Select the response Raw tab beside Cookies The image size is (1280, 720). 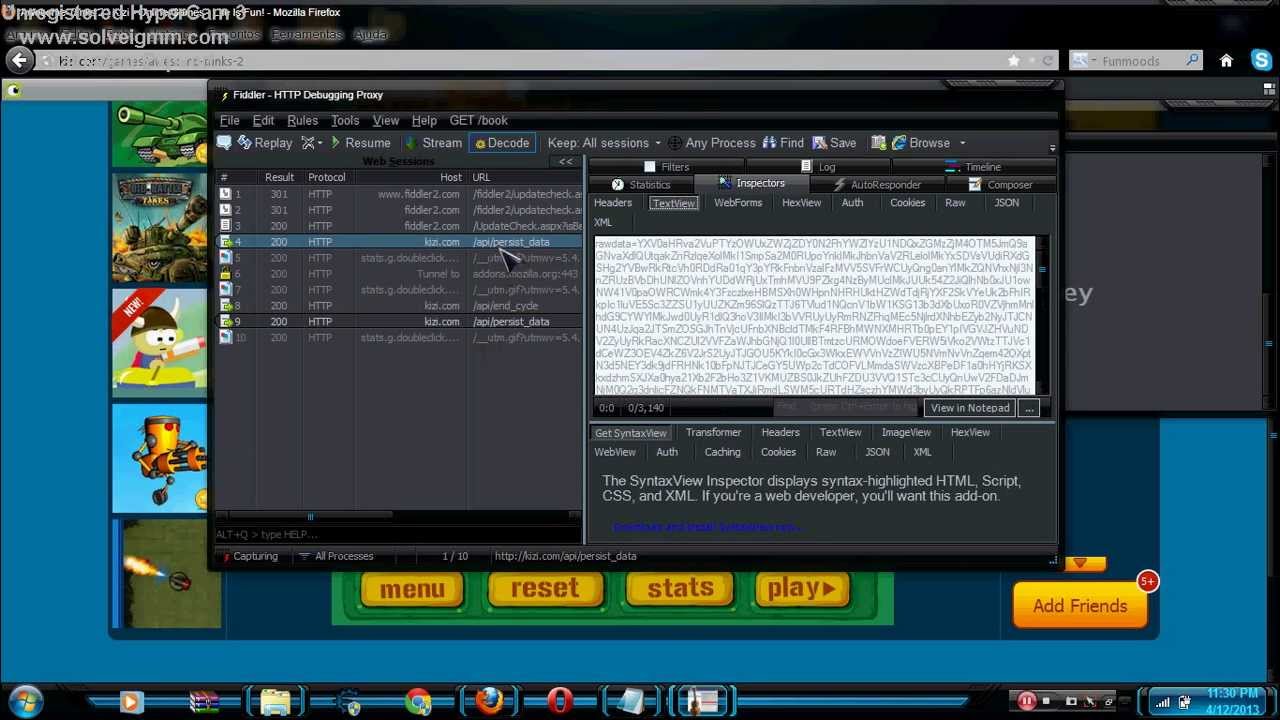tap(826, 452)
